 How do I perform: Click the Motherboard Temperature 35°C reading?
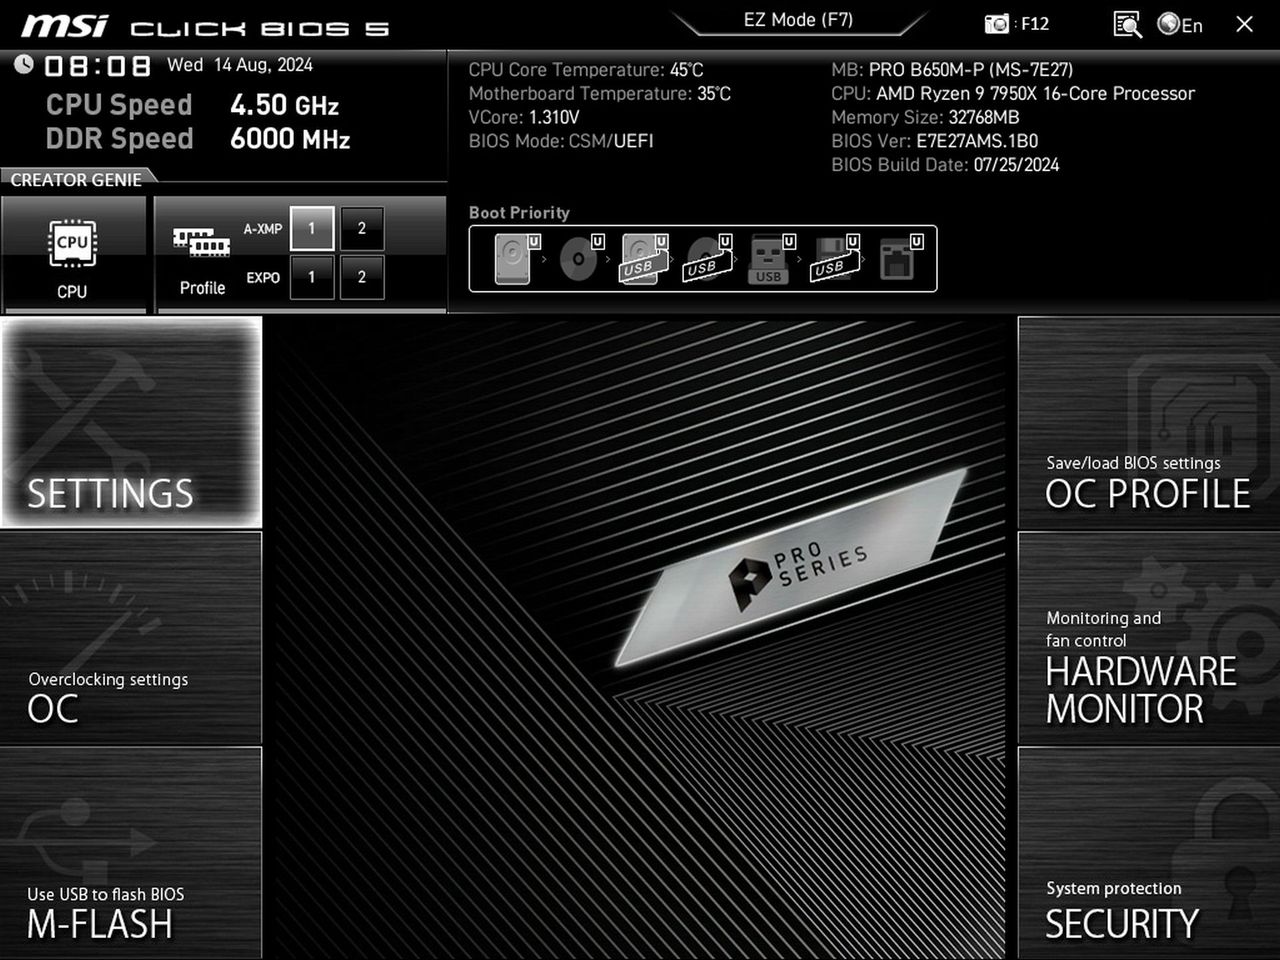[x=600, y=94]
